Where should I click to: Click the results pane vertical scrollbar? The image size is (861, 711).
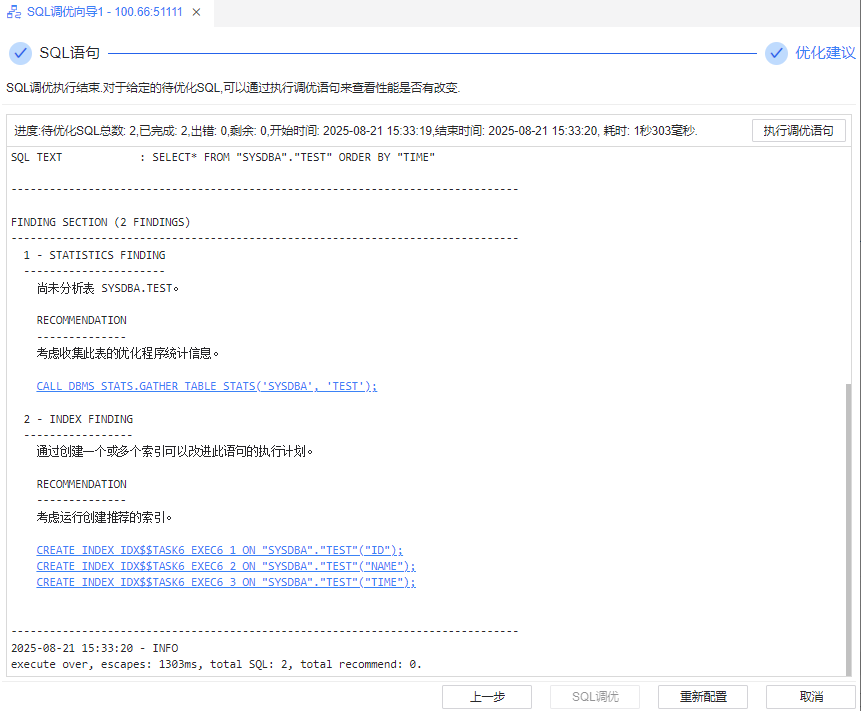(848, 530)
